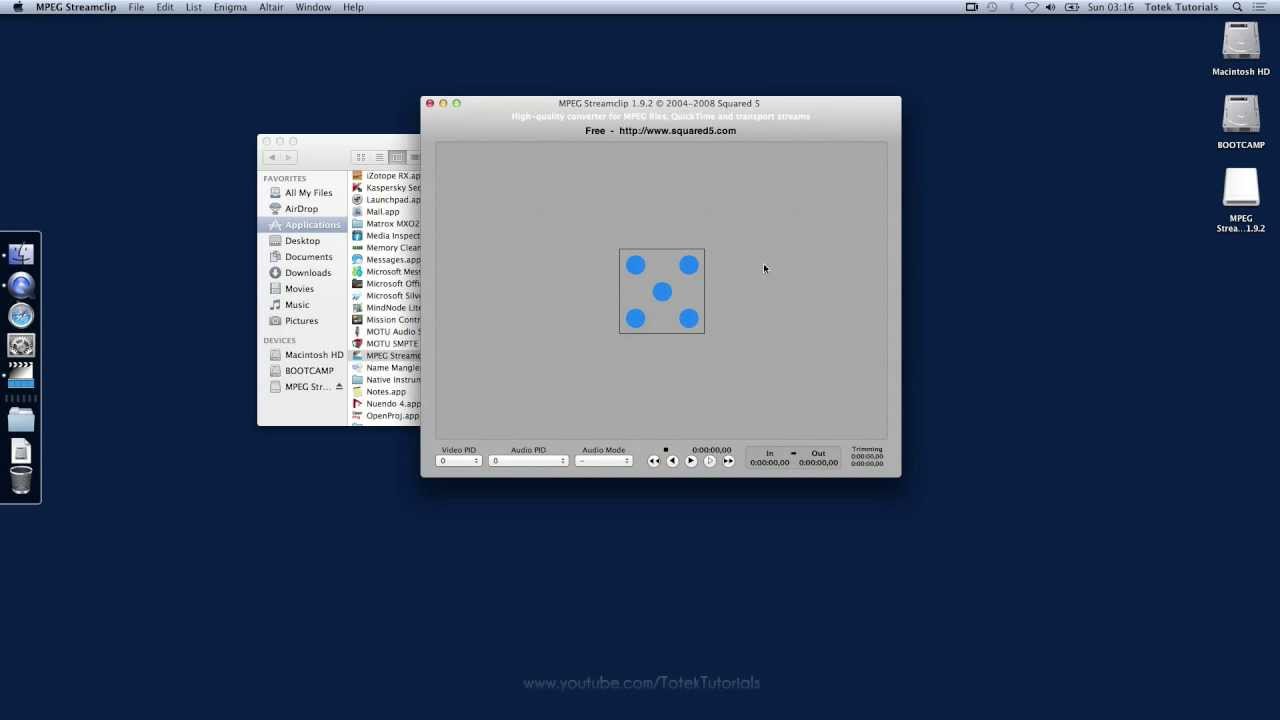Open Finder from the Dock

click(21, 254)
